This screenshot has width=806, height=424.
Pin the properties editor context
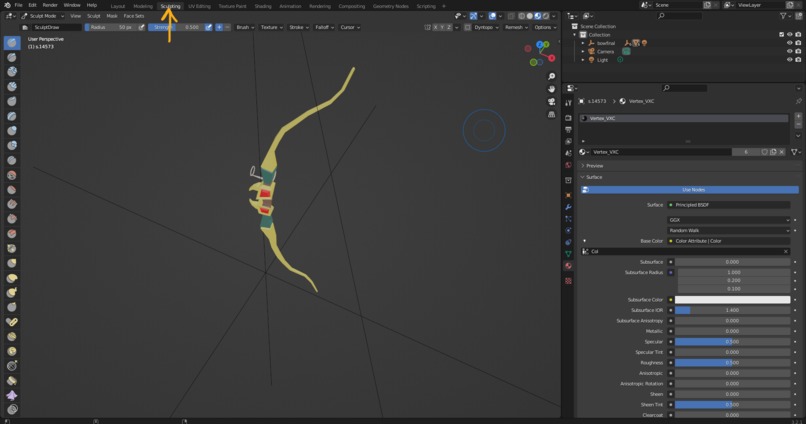tap(798, 101)
